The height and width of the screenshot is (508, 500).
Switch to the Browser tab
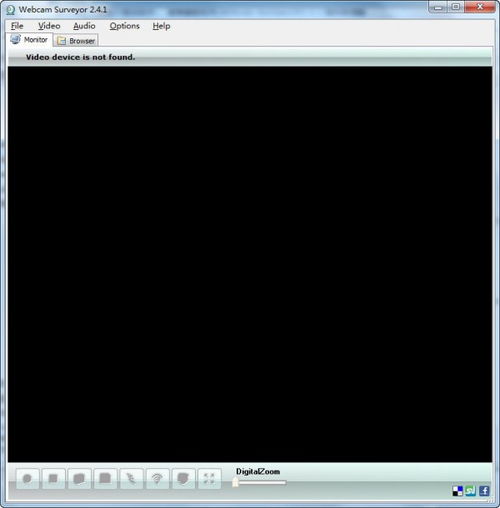click(76, 41)
